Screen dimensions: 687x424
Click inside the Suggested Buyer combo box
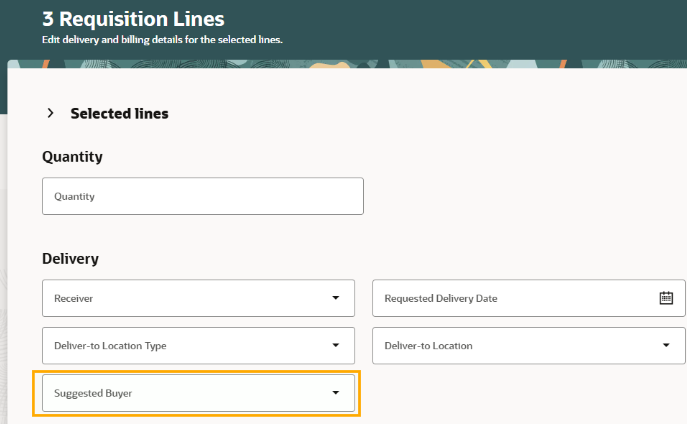180,393
